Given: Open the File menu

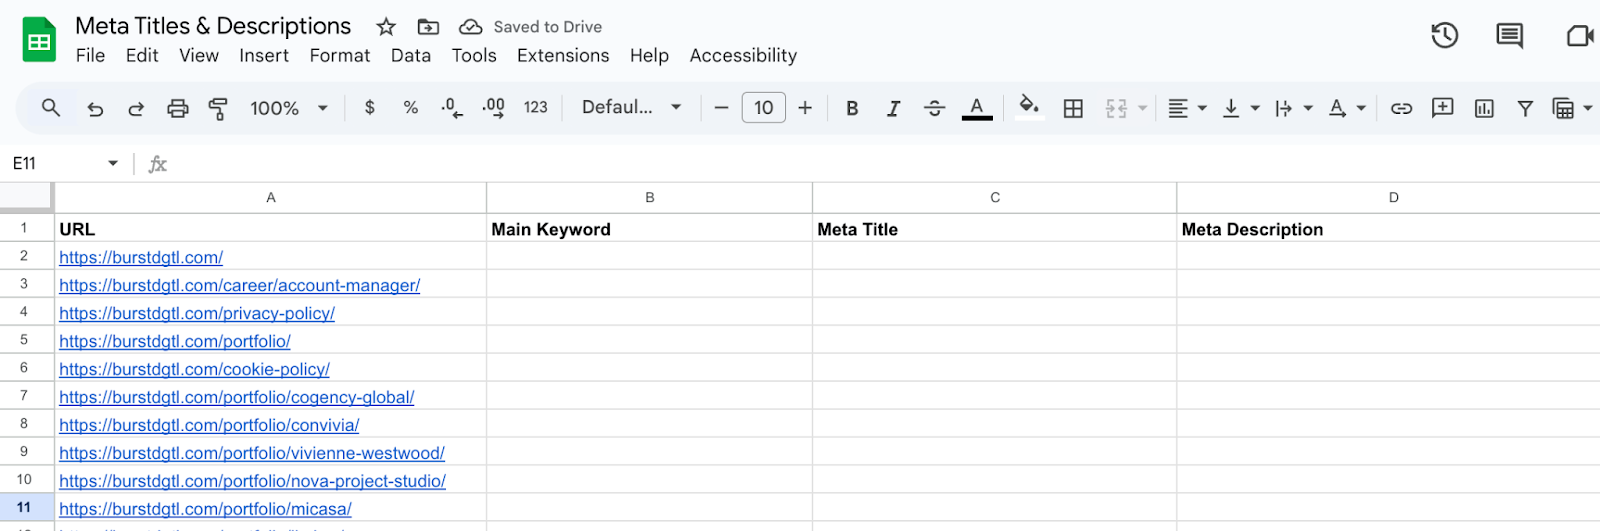Looking at the screenshot, I should [x=90, y=56].
